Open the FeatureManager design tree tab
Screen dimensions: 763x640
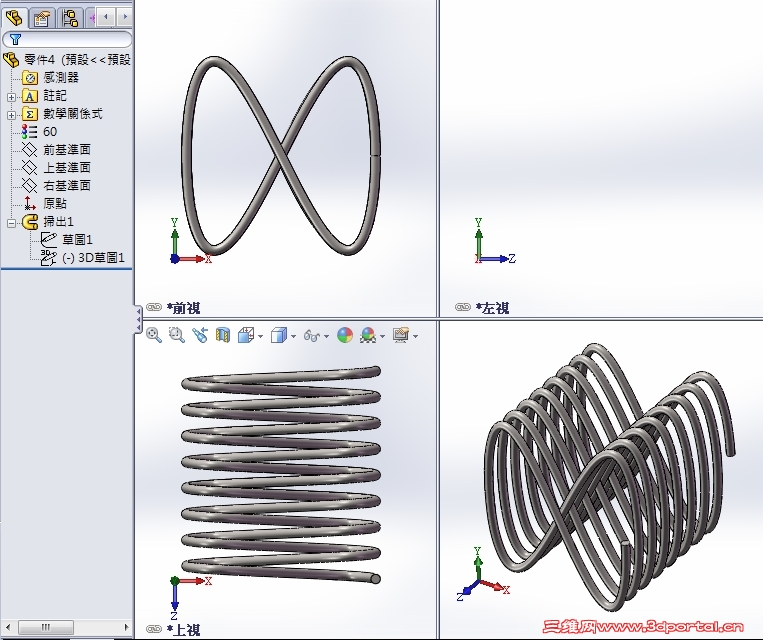tap(14, 18)
